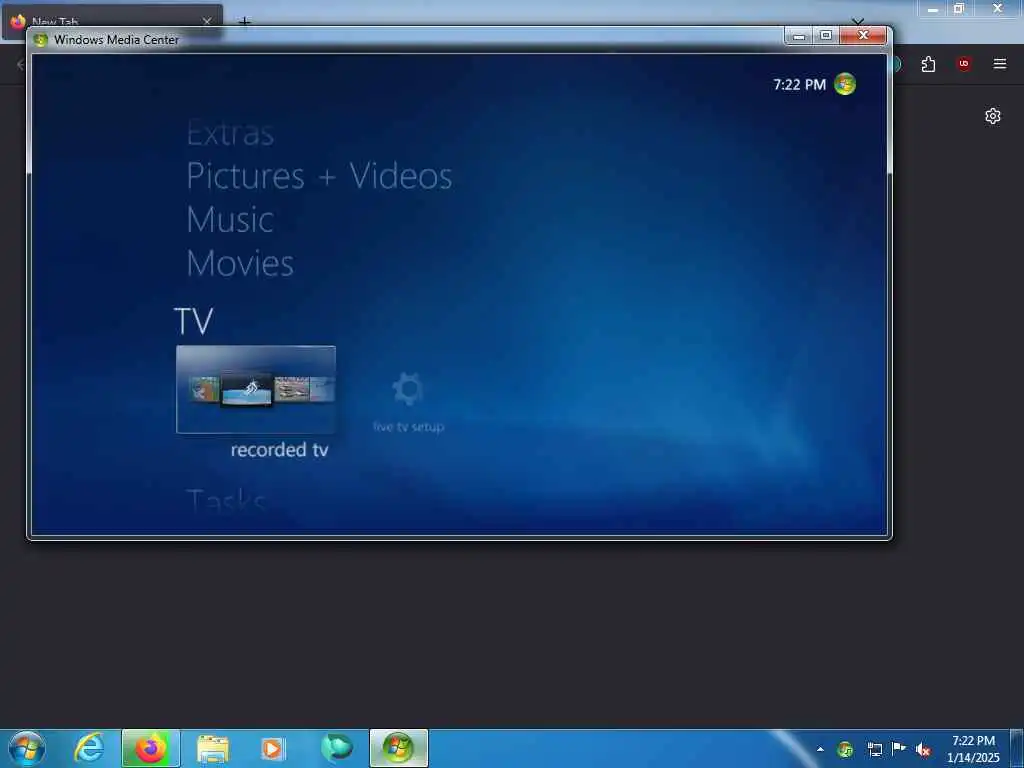1024x768 pixels.
Task: Select the Movies menu item
Action: coord(240,263)
